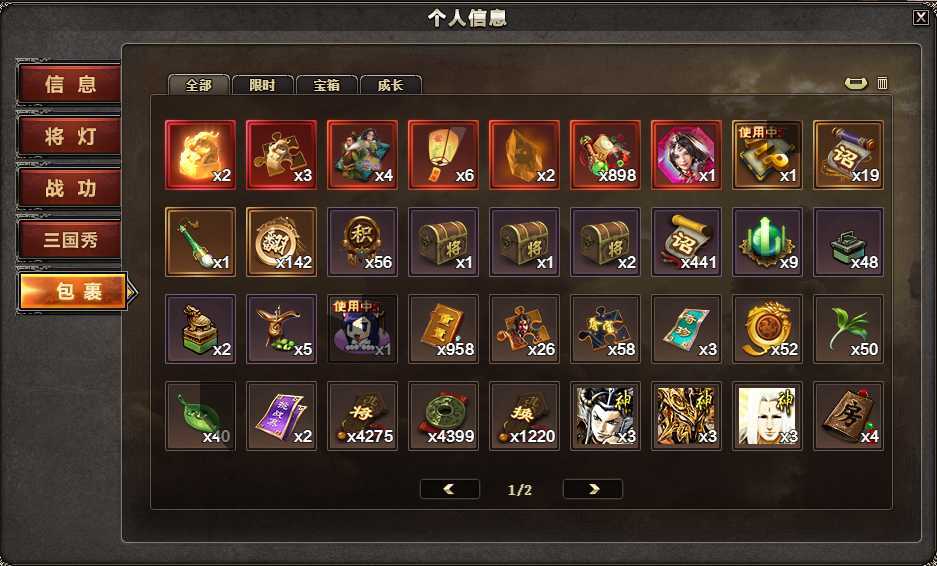Open the 成长 tab

point(390,85)
